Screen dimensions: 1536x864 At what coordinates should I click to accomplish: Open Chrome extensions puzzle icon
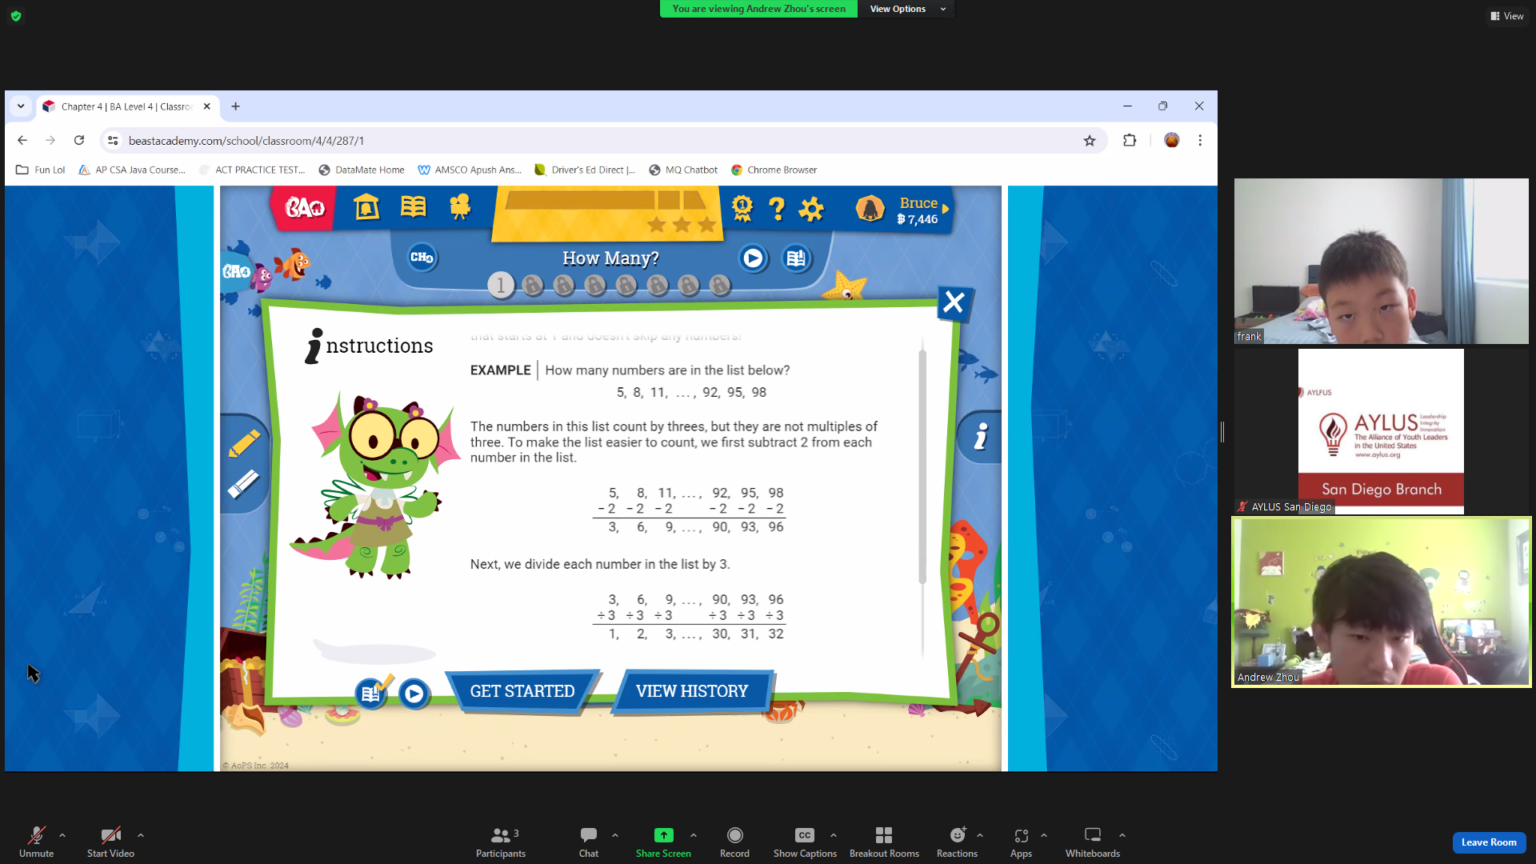tap(1129, 141)
